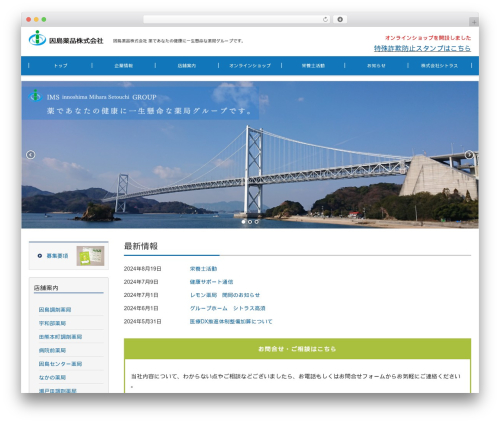Screen dimensions: 500x423
Task: Open the グループホーム シトラス高須 news item
Action: click(x=227, y=308)
